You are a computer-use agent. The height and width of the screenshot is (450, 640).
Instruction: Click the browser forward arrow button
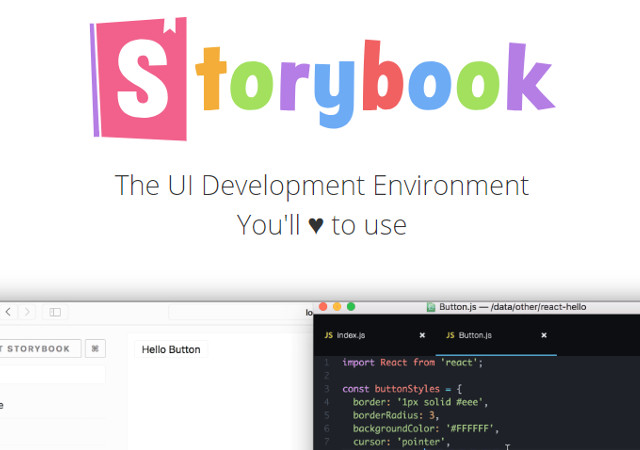(x=27, y=312)
